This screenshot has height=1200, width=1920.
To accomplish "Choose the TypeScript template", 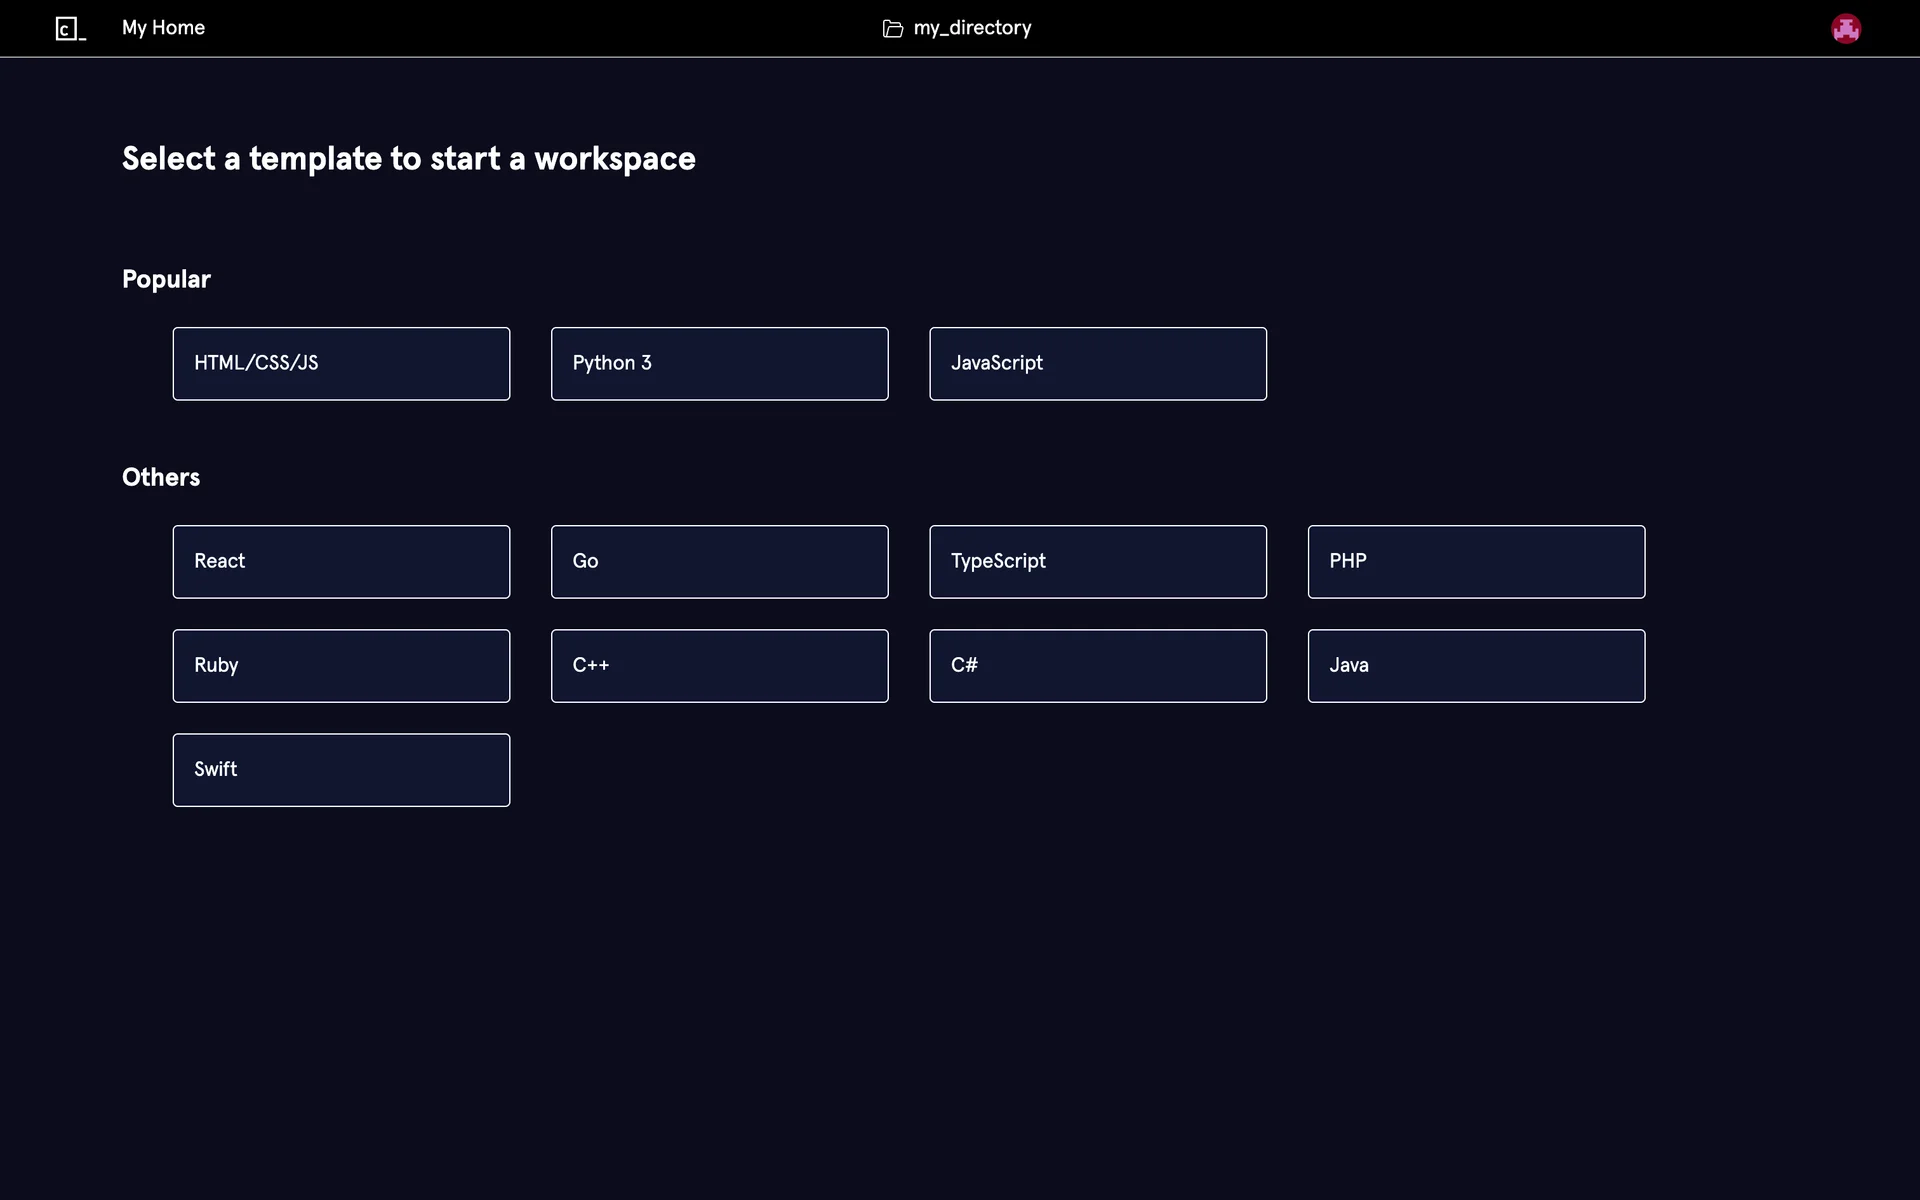I will [x=1097, y=562].
